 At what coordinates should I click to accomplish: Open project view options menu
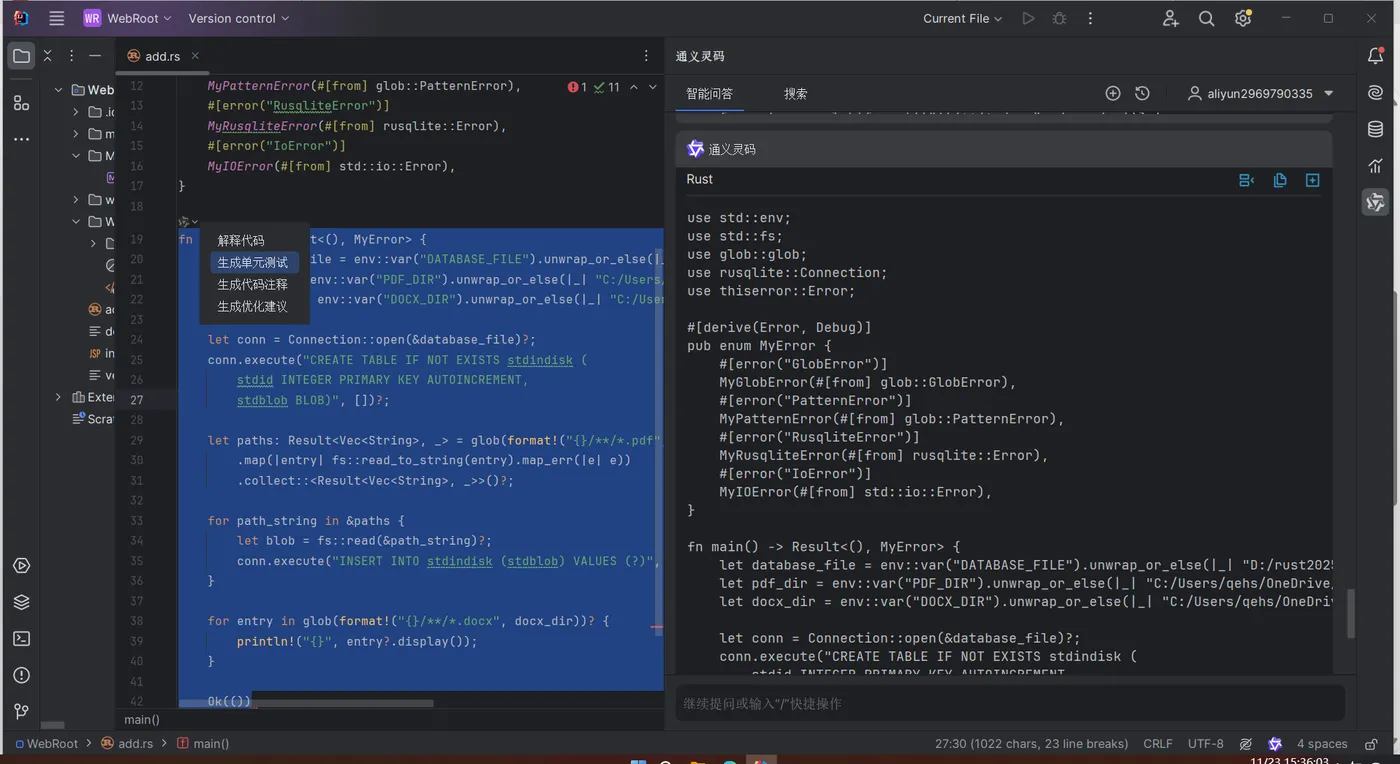tap(72, 56)
